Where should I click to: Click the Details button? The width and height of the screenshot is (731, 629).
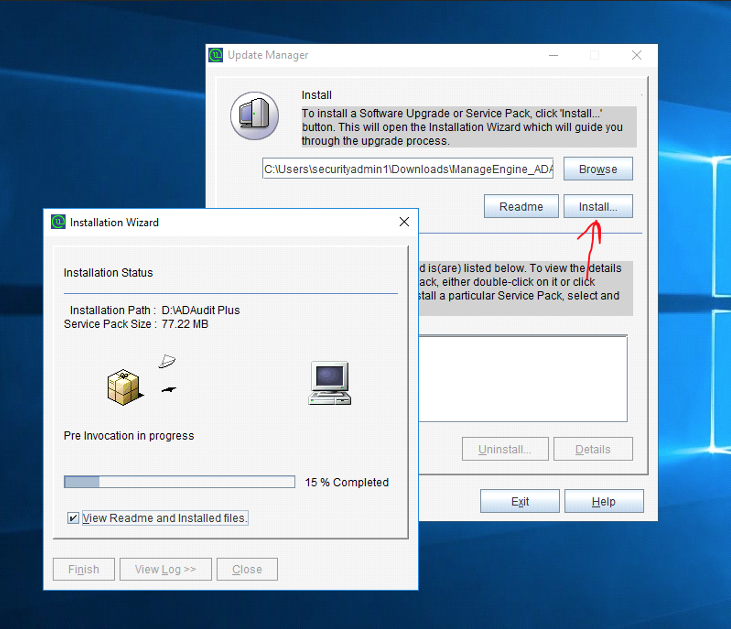pos(593,449)
